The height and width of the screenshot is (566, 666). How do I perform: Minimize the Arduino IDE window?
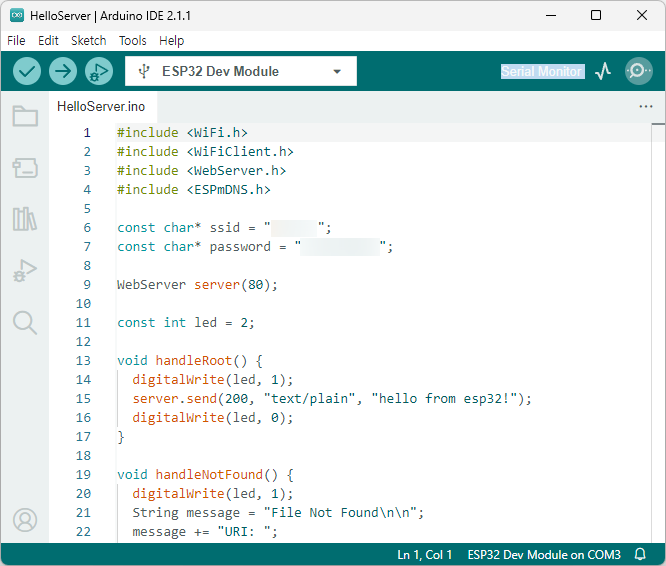point(551,16)
